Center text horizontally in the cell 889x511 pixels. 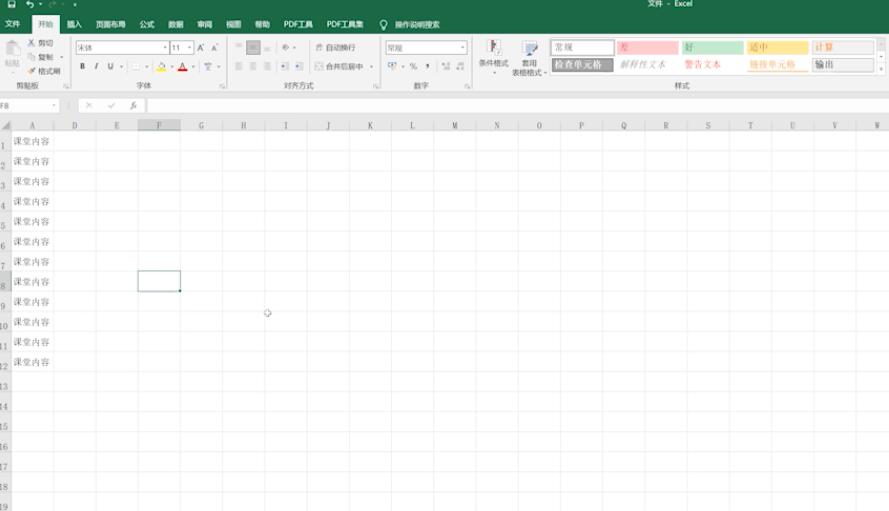coord(253,66)
